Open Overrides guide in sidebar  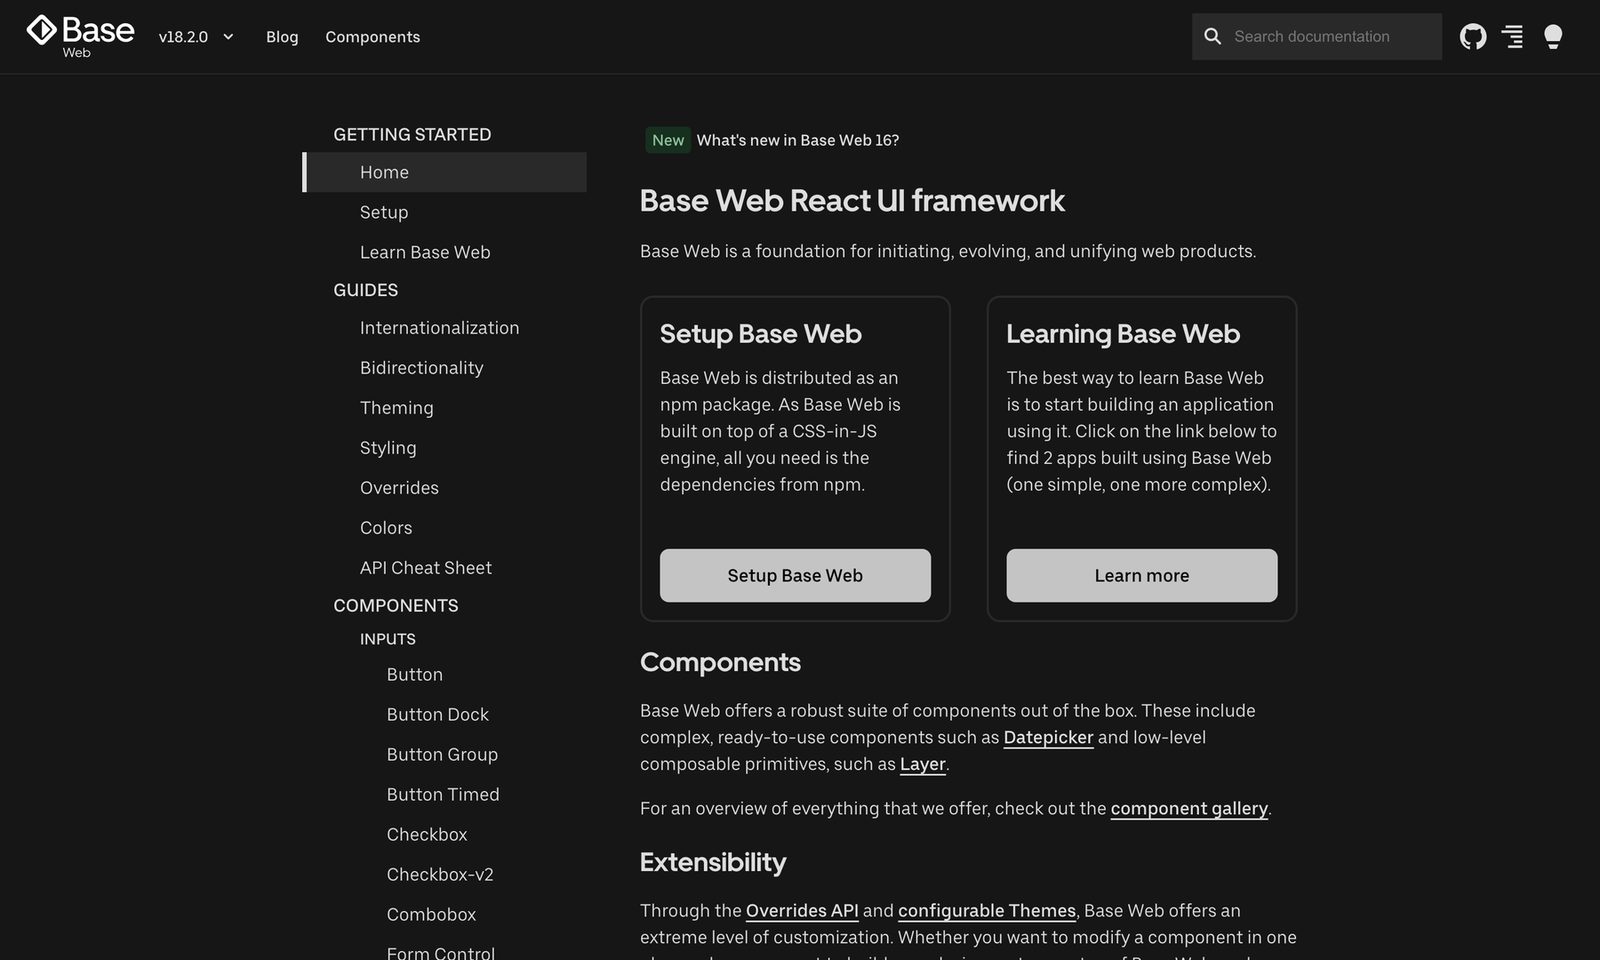click(400, 488)
